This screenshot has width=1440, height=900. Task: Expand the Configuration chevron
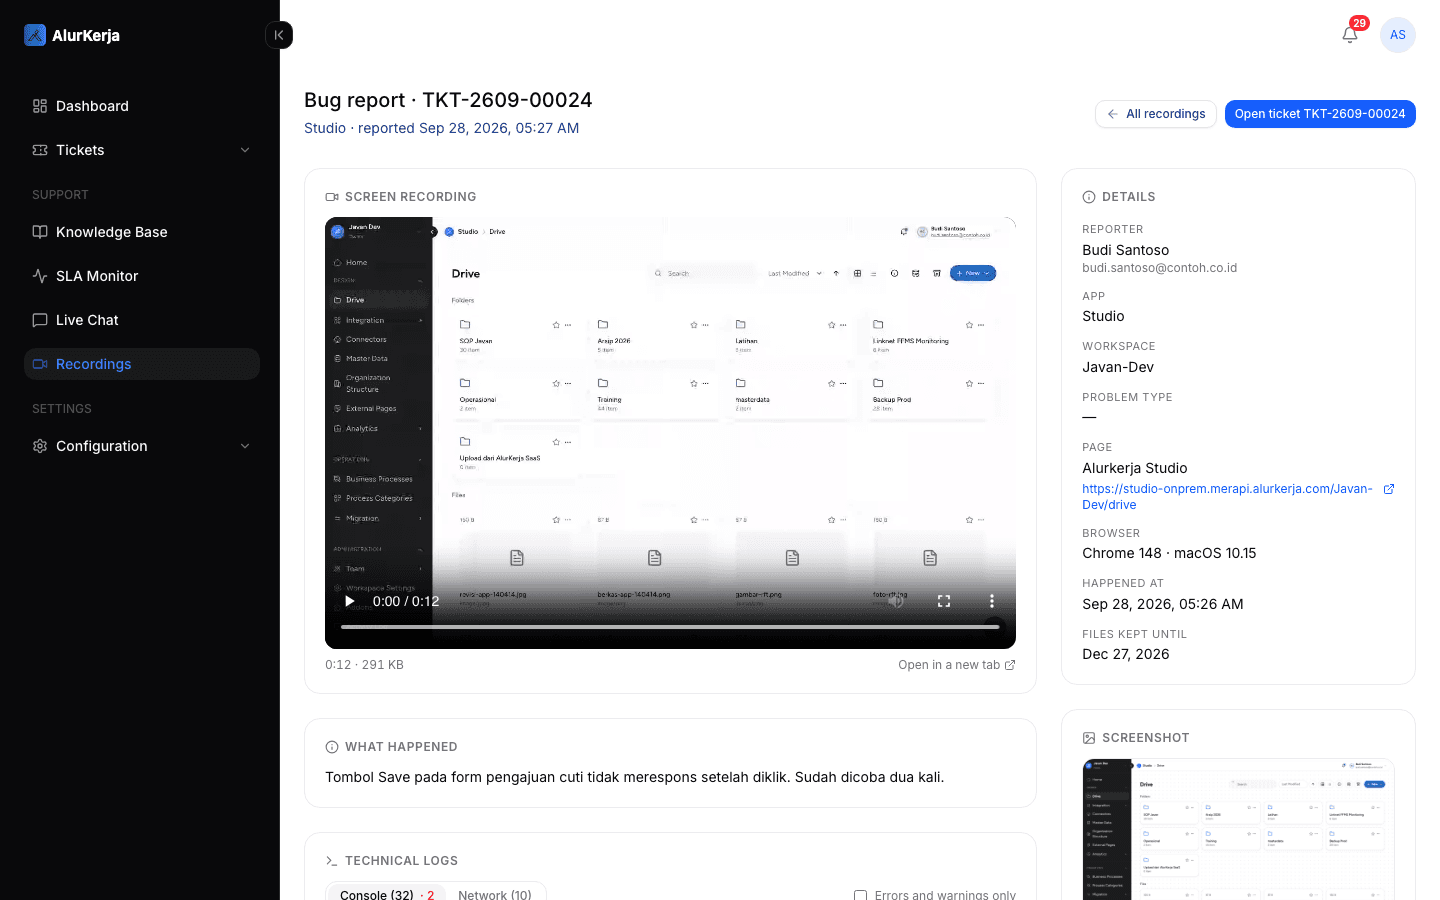[245, 446]
